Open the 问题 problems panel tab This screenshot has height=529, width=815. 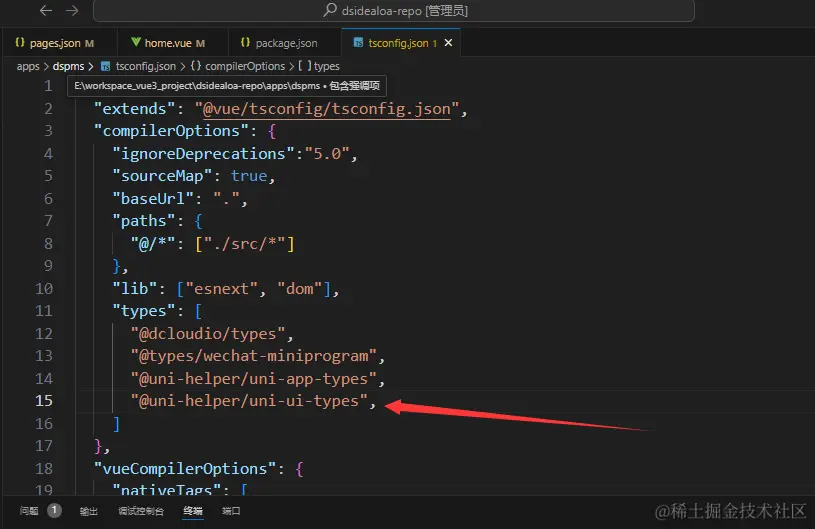(x=29, y=511)
